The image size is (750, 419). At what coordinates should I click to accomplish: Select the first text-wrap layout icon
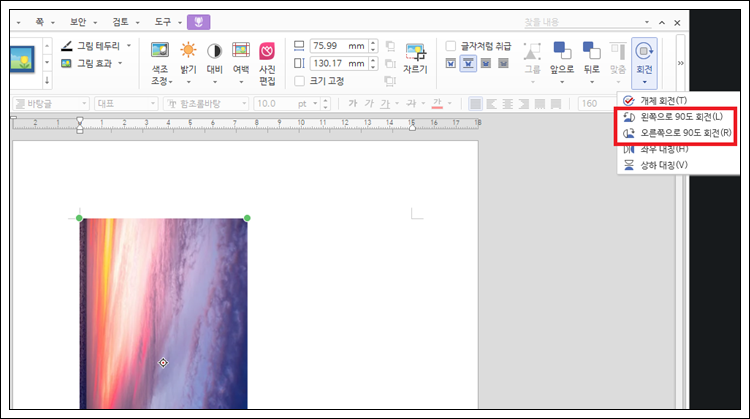tap(451, 63)
